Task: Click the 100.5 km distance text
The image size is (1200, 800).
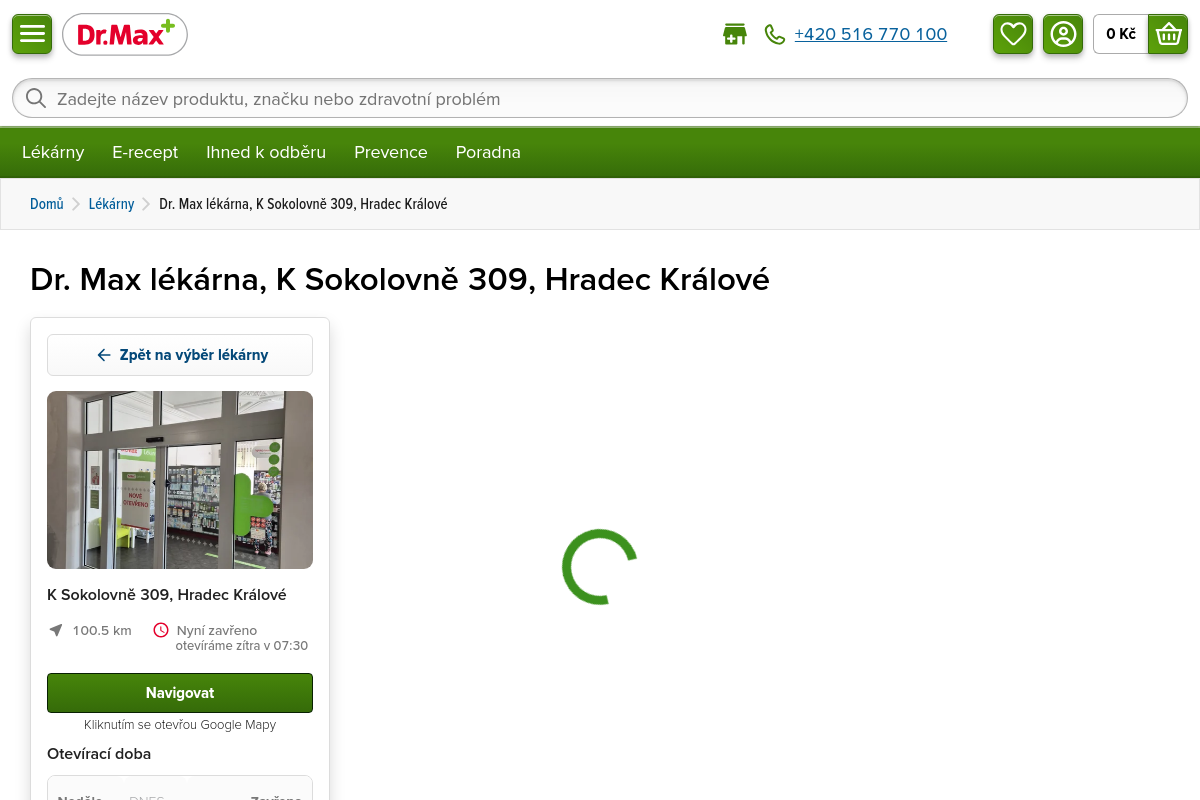Action: point(102,630)
